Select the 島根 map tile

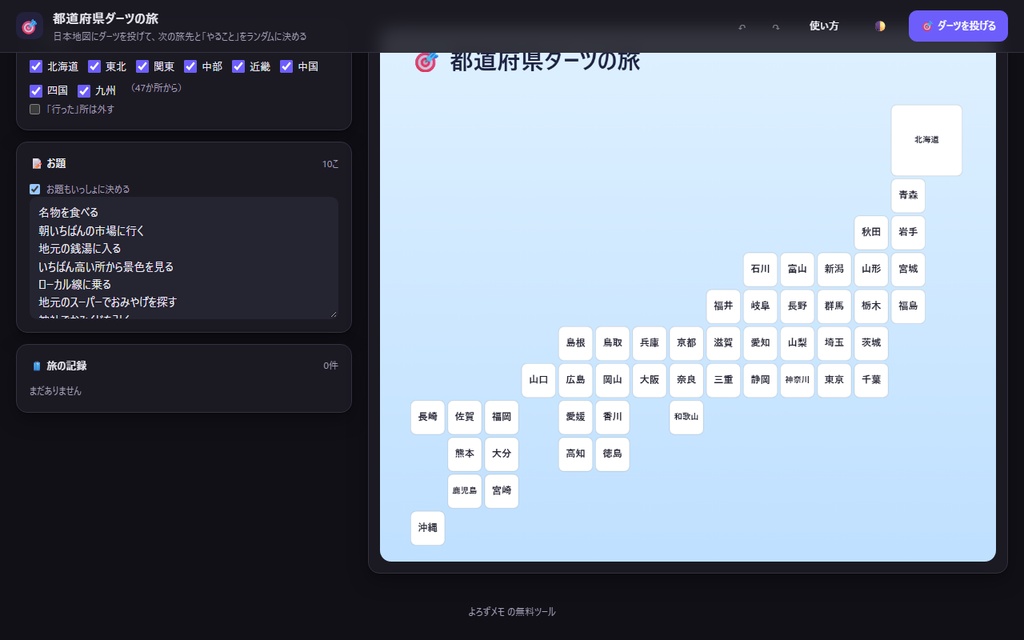[x=575, y=343]
